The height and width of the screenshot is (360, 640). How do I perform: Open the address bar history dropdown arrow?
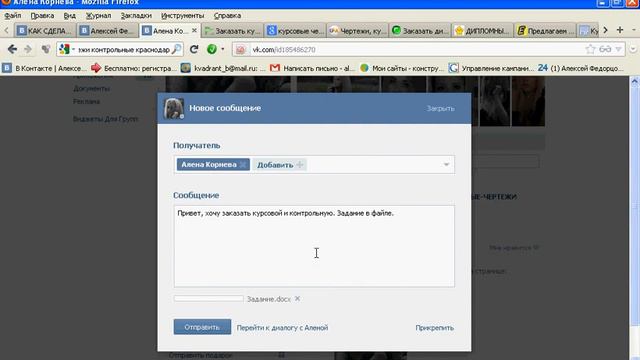pyautogui.click(x=618, y=49)
